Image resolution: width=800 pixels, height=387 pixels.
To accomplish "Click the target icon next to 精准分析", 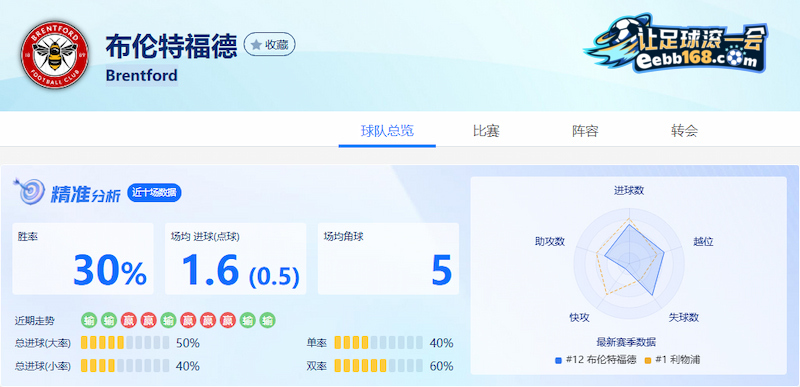I will 29,192.
